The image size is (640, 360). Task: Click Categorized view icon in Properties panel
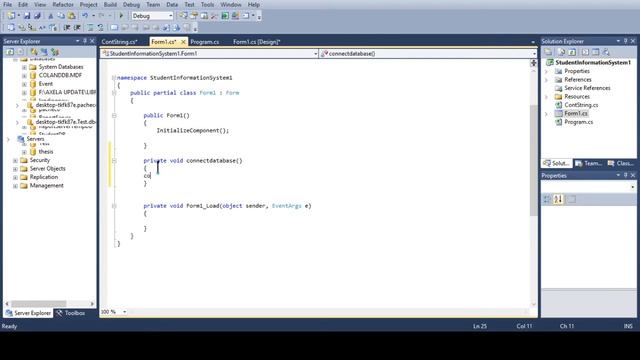(x=547, y=199)
